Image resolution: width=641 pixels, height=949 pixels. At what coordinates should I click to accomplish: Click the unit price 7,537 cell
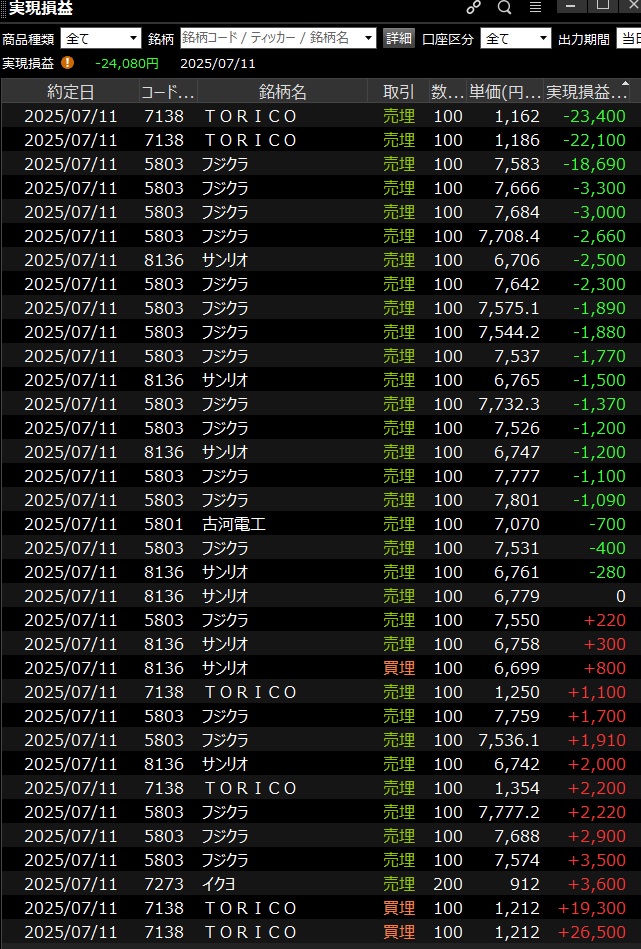tap(516, 356)
